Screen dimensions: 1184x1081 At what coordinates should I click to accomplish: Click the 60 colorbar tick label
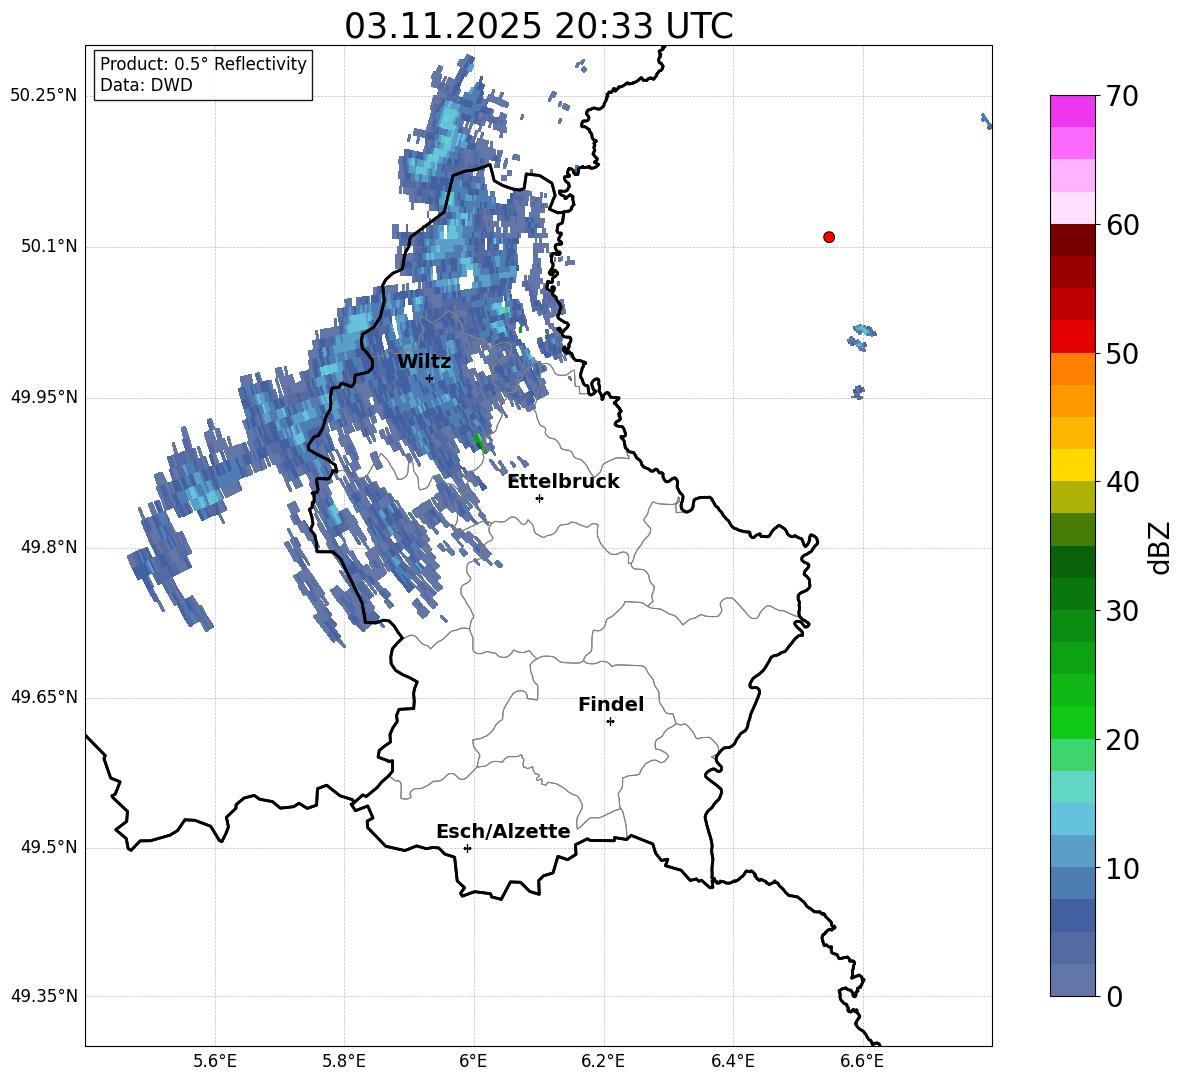[1122, 225]
